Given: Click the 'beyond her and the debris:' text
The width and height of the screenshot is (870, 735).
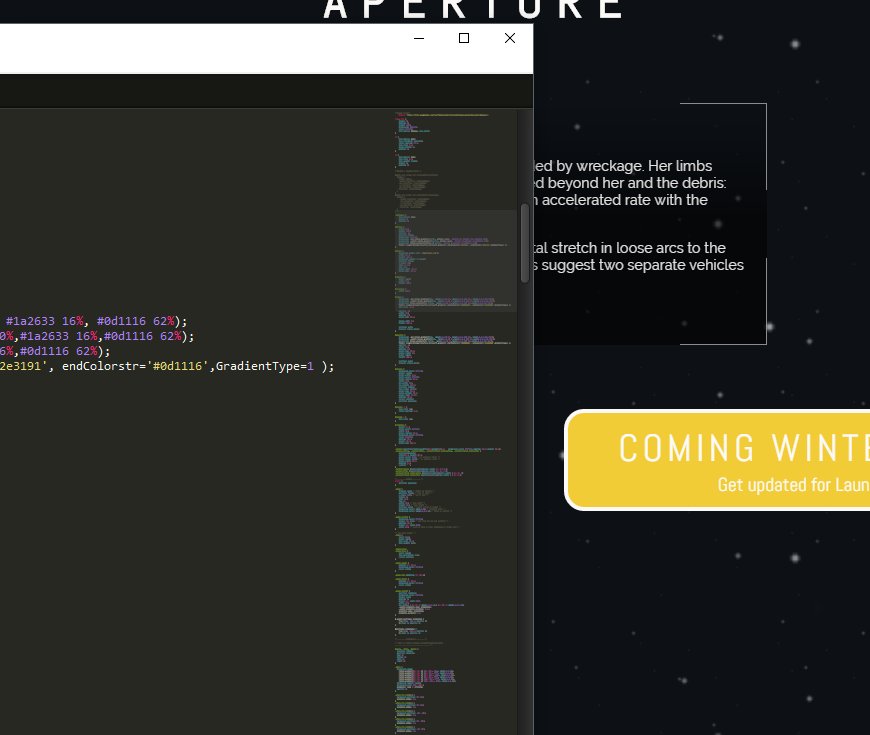Looking at the screenshot, I should coord(637,183).
